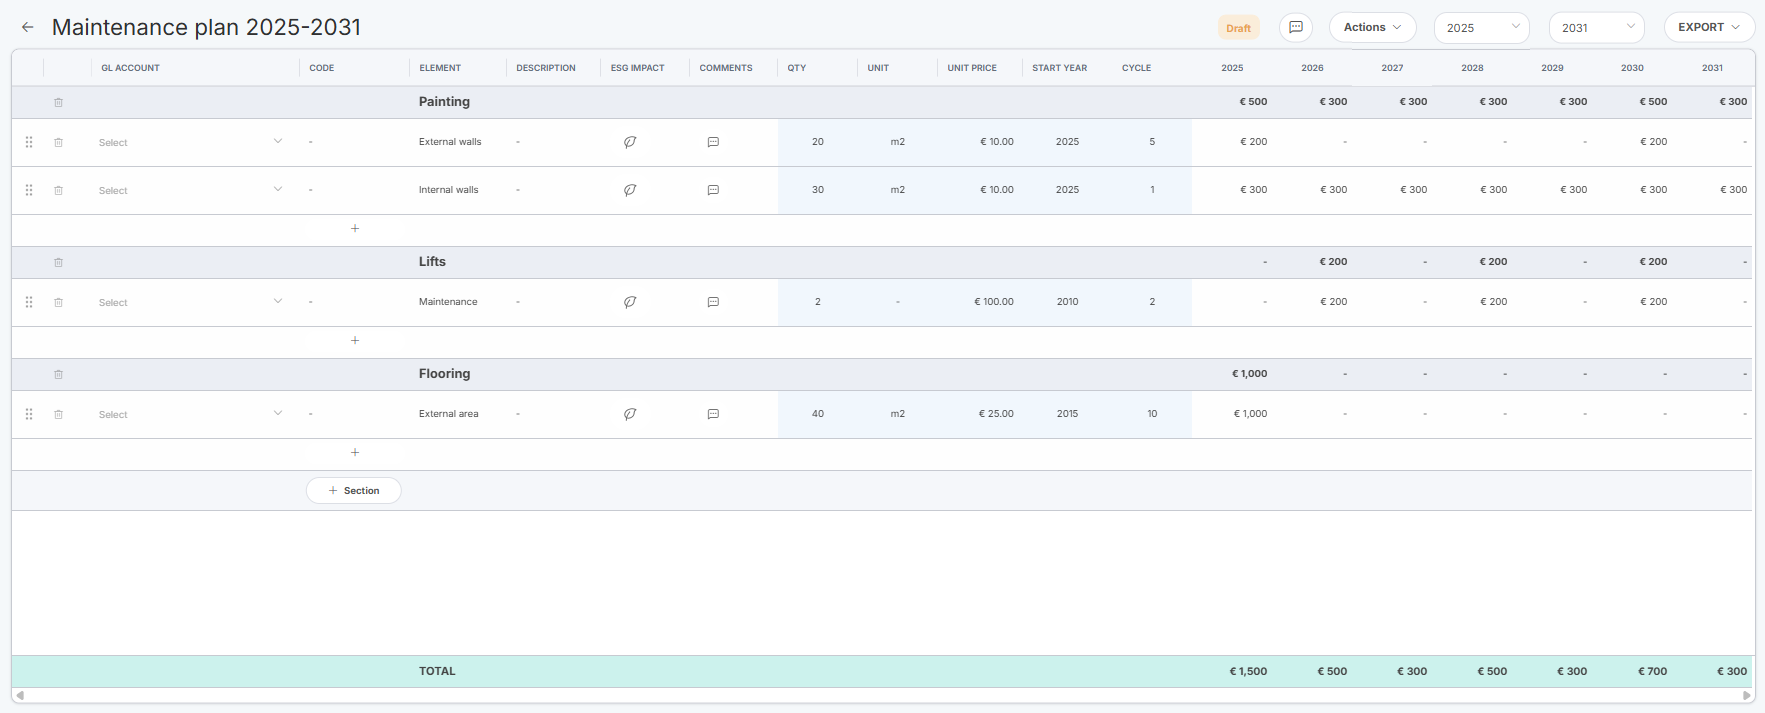The height and width of the screenshot is (713, 1765).
Task: Click the TOTAL € 700 value for 2030
Action: tap(1652, 671)
